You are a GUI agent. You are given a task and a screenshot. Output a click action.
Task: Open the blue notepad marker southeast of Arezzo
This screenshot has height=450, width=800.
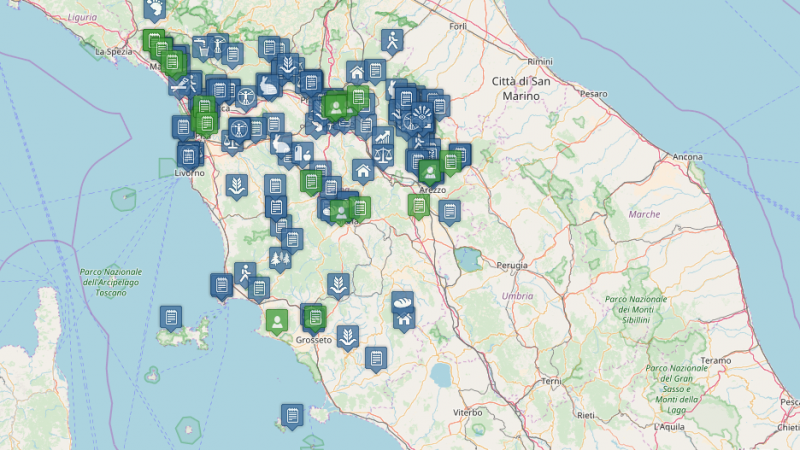point(448,211)
